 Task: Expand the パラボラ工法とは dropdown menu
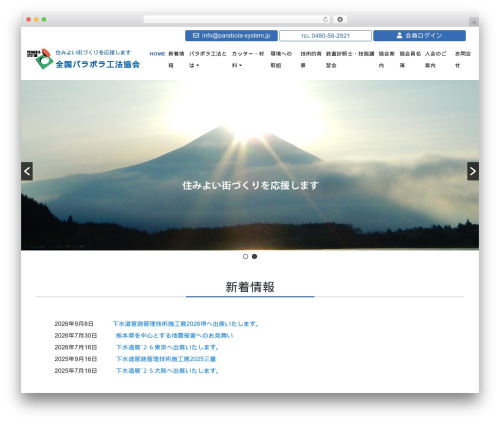207,59
